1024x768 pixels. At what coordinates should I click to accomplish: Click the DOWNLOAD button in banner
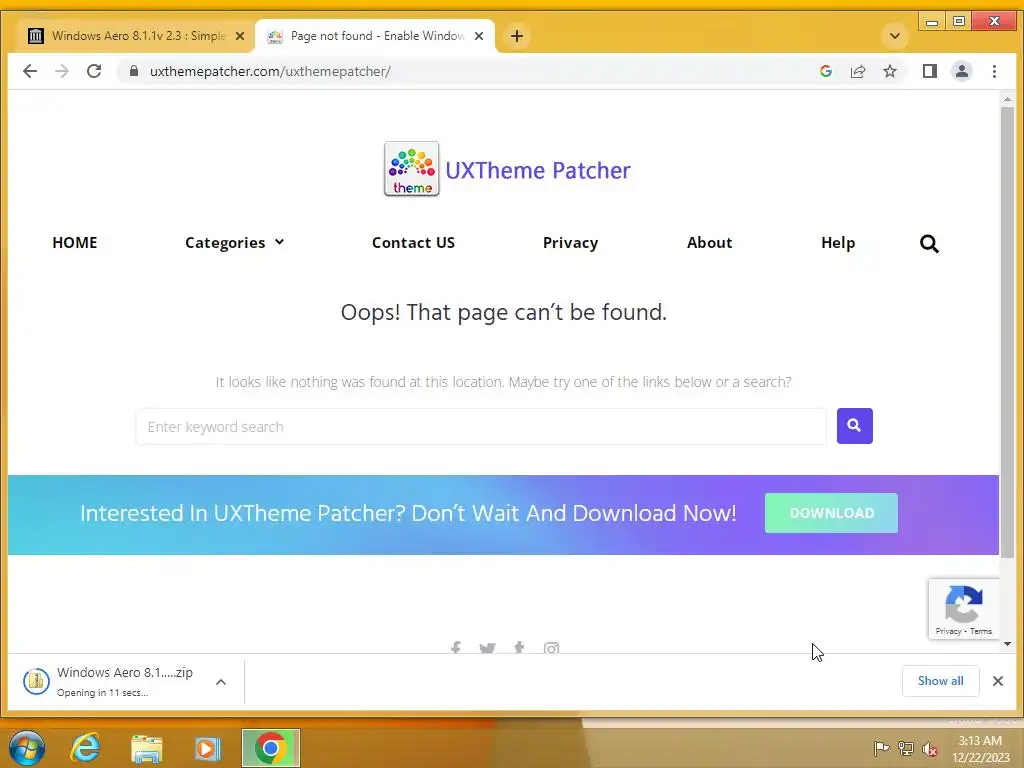[x=831, y=513]
